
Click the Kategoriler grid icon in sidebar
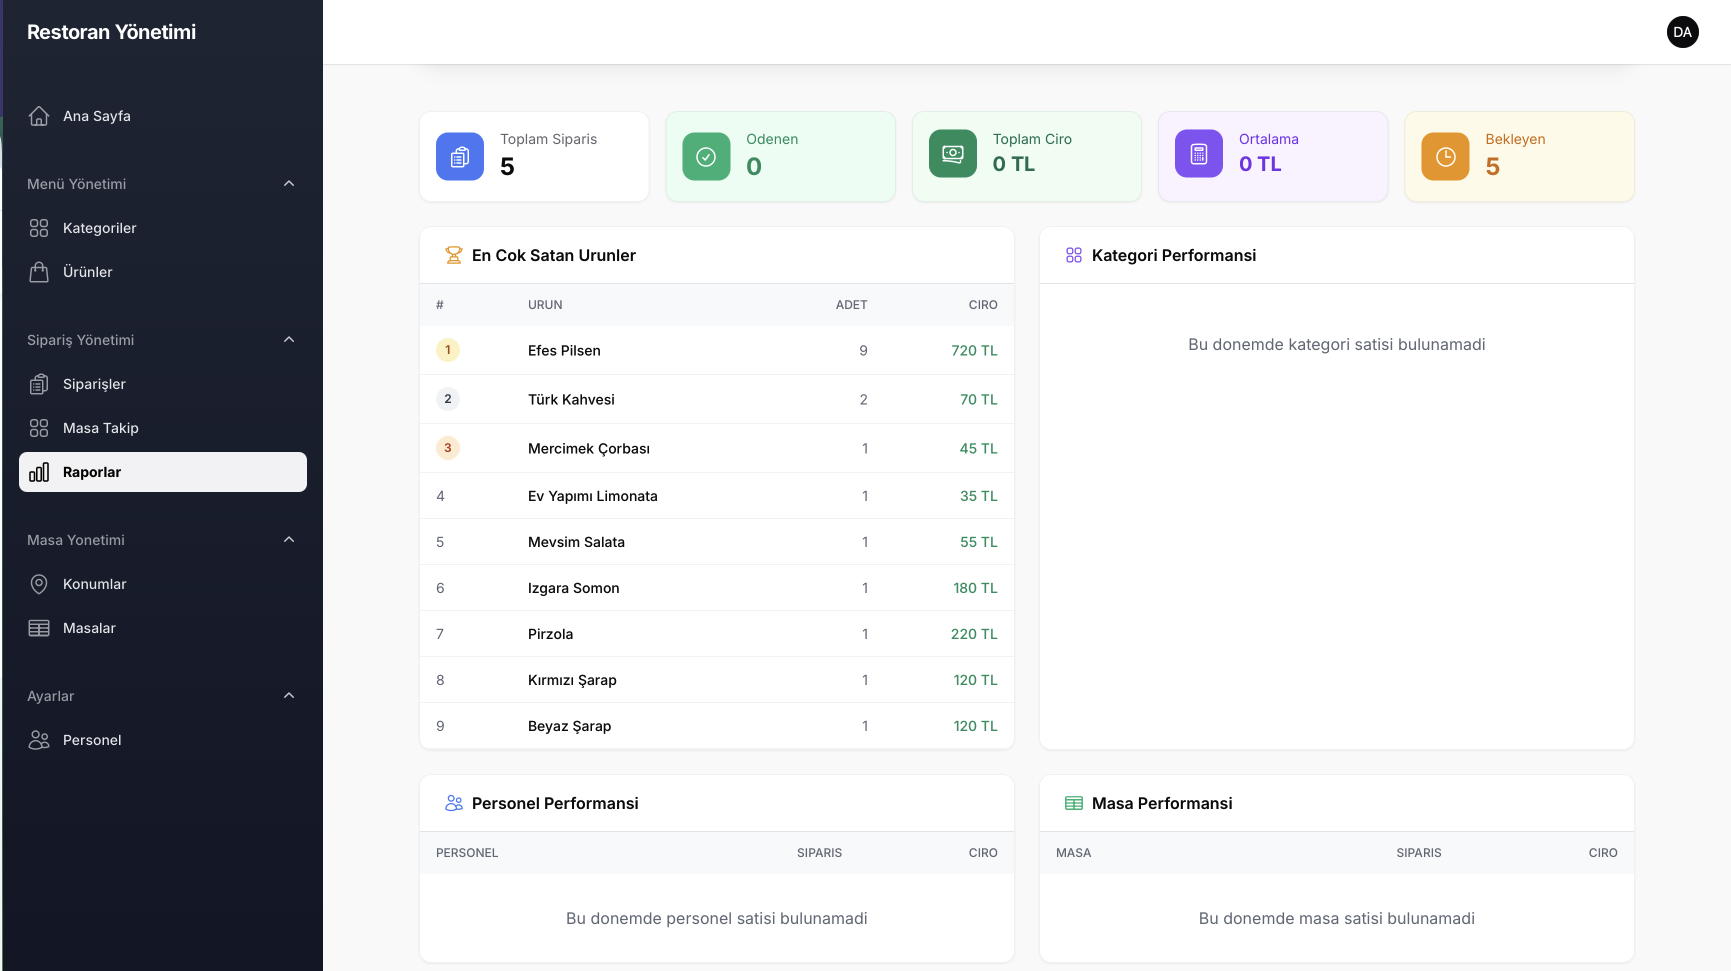tap(39, 228)
